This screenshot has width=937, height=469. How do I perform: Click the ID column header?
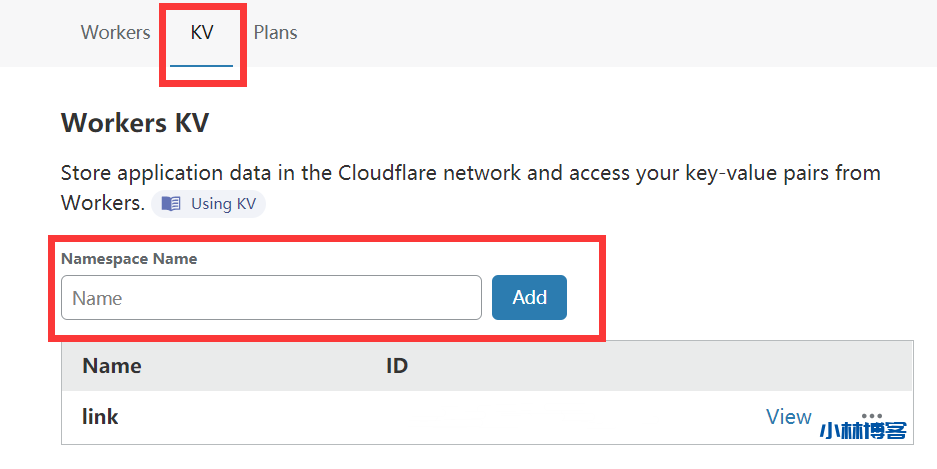pyautogui.click(x=397, y=365)
